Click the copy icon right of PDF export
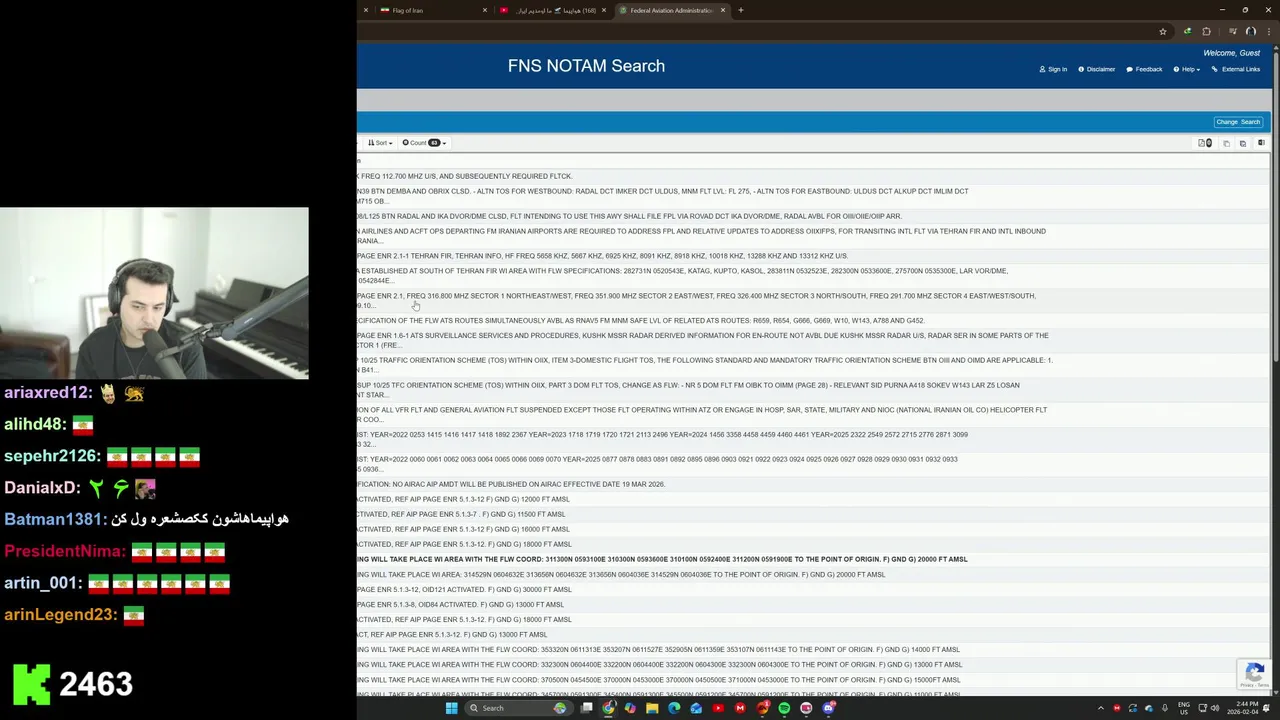 click(1226, 143)
